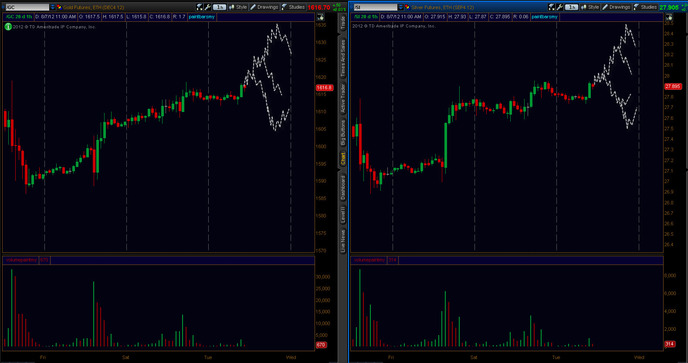Open the wrench settings icon in gold panel
Viewport: 688px width, 363px height.
click(207, 7)
